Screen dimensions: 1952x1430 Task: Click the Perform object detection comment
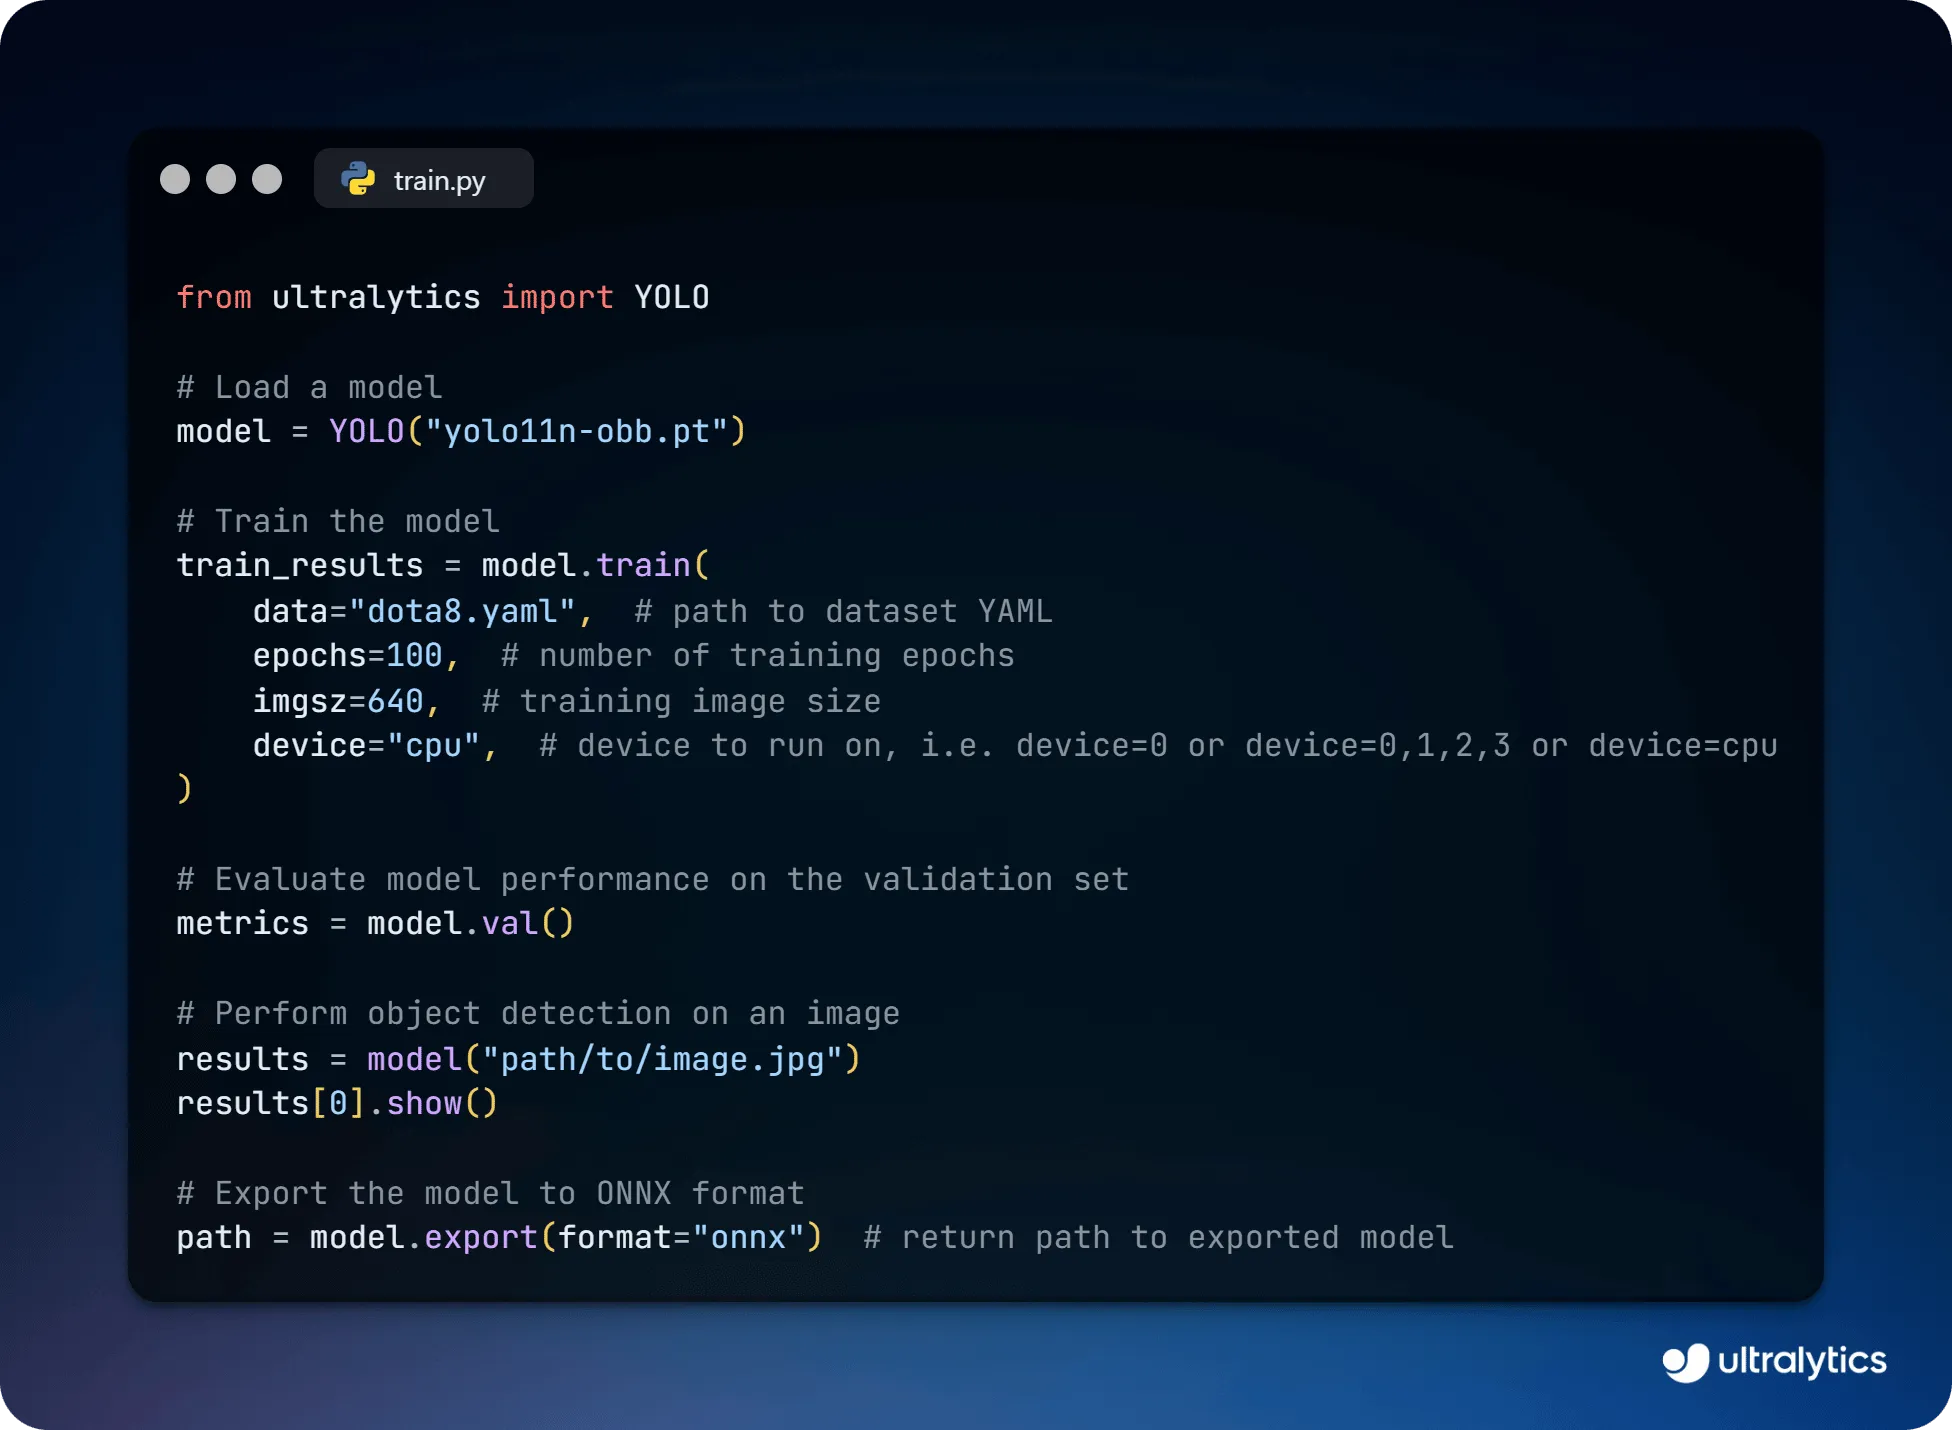538,1013
